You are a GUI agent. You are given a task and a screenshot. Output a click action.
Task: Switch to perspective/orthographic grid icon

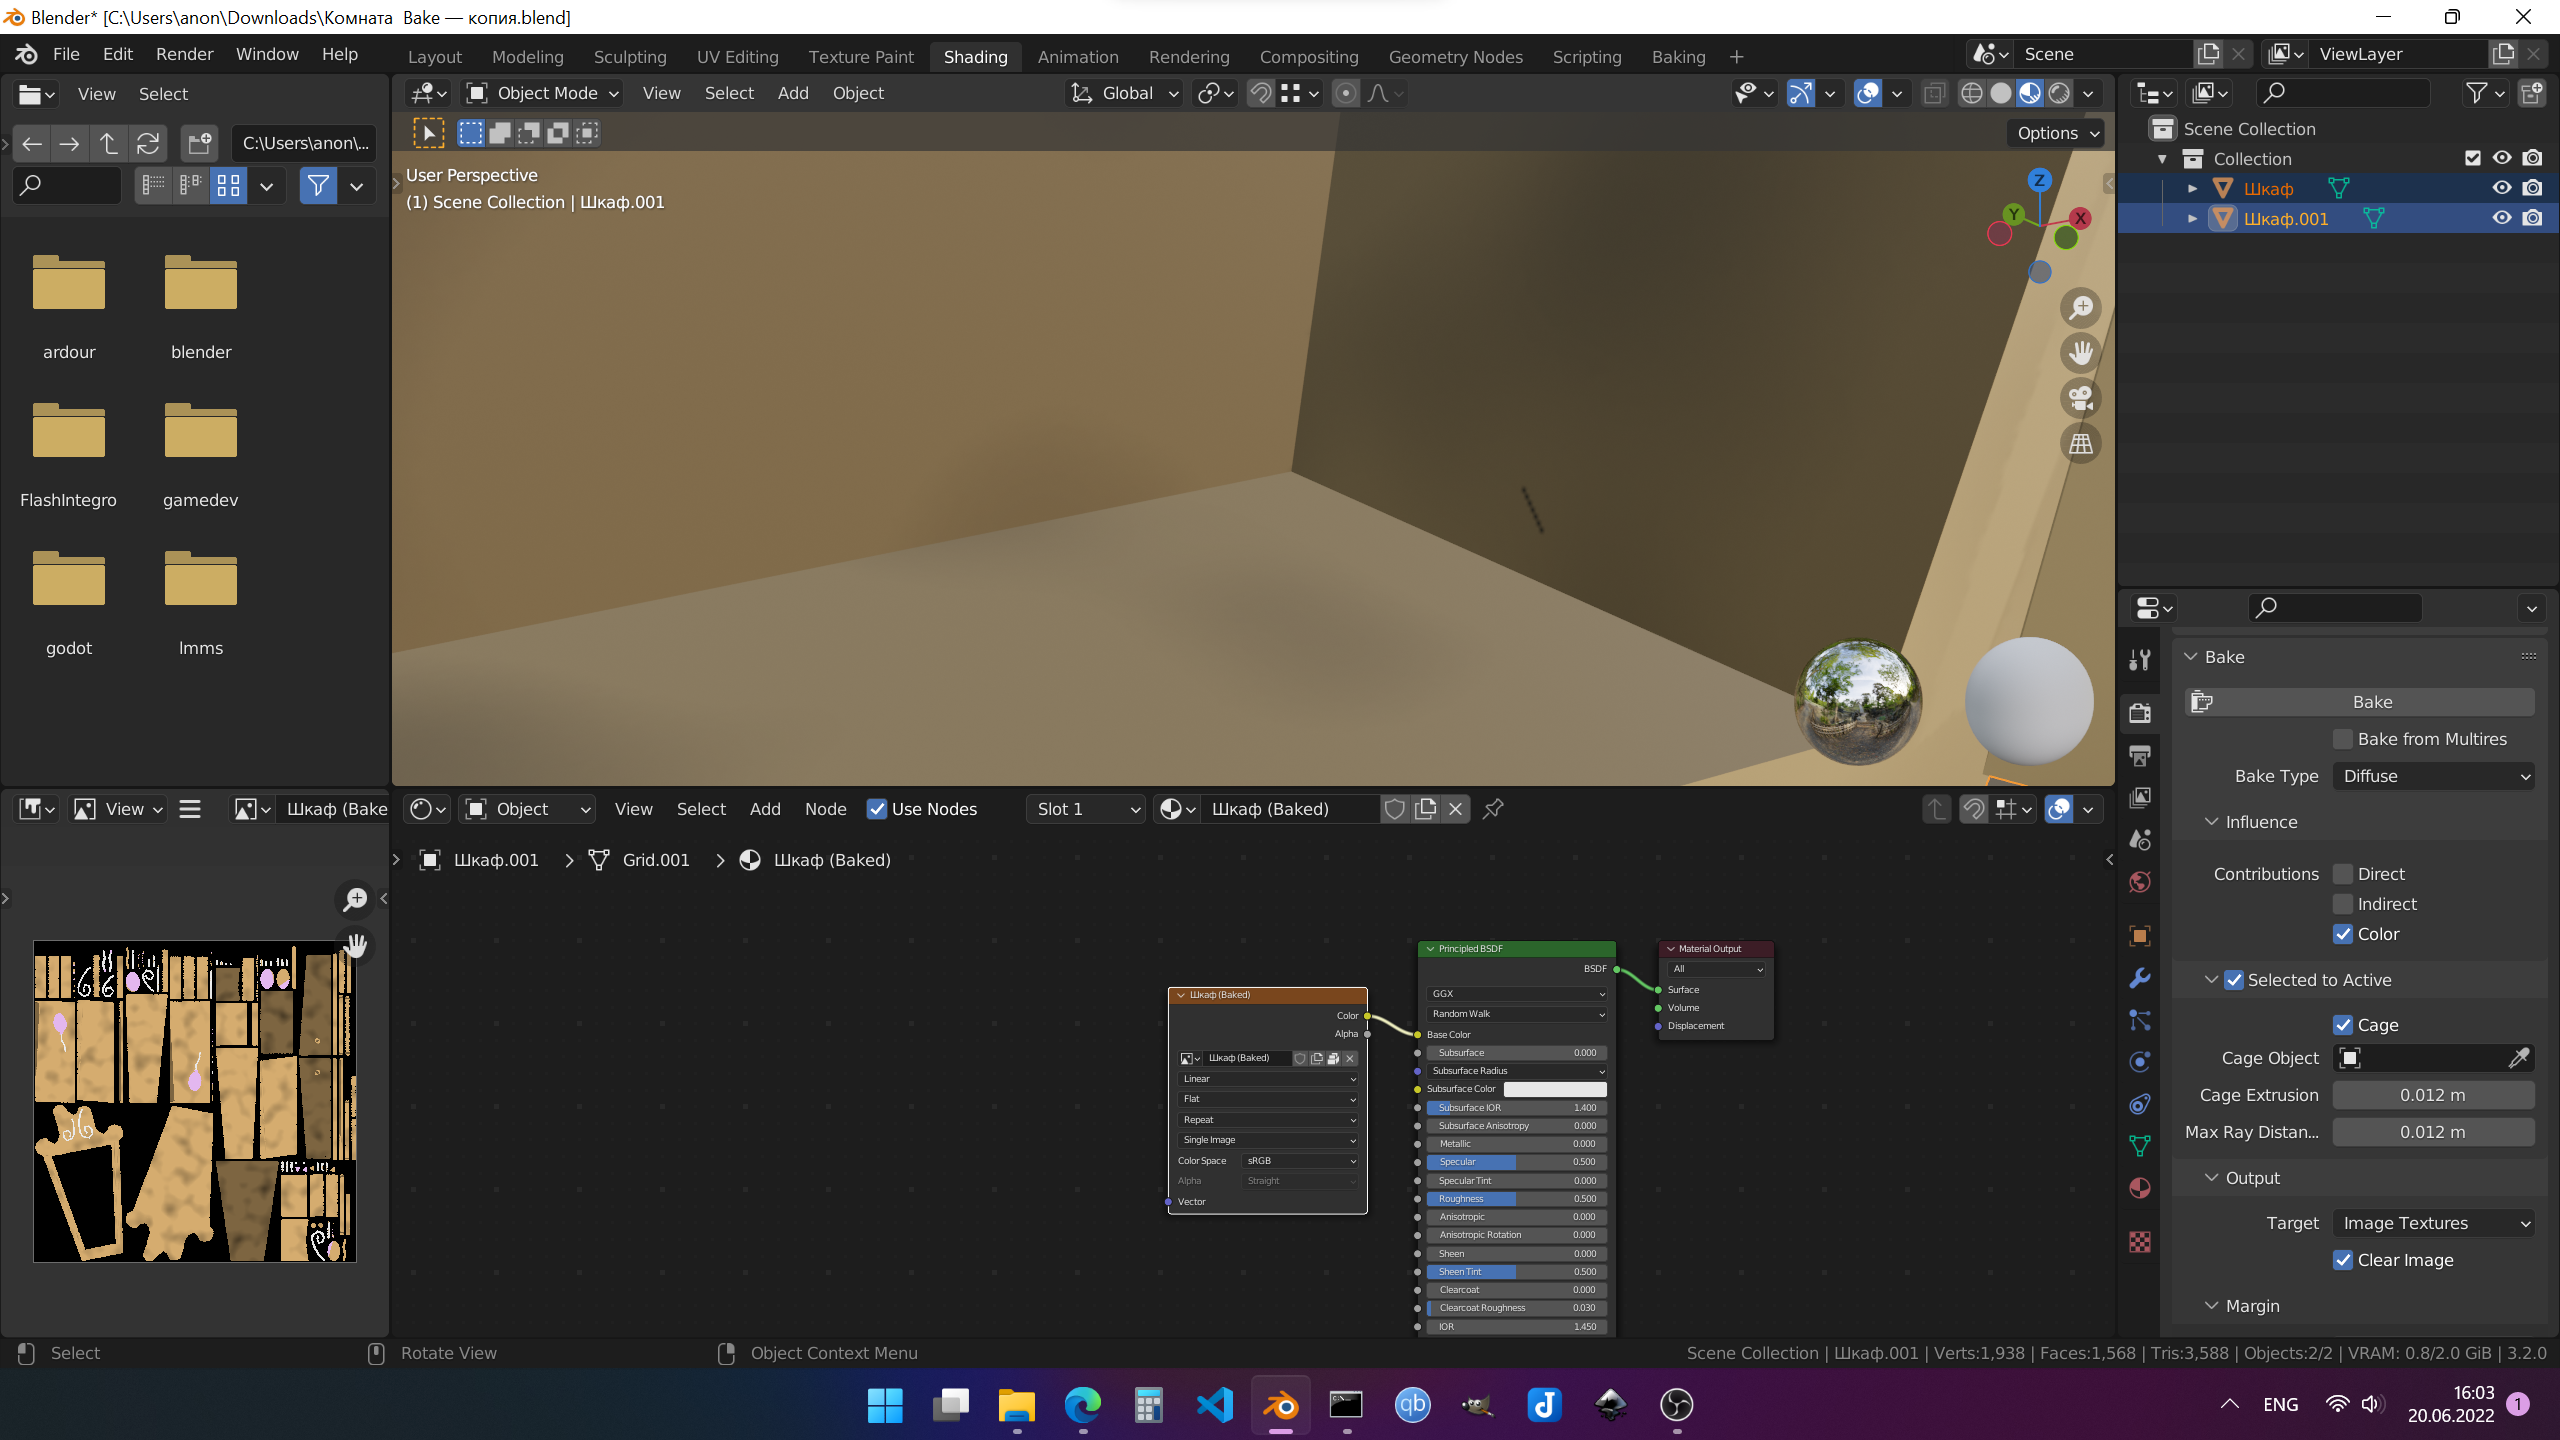click(2081, 444)
